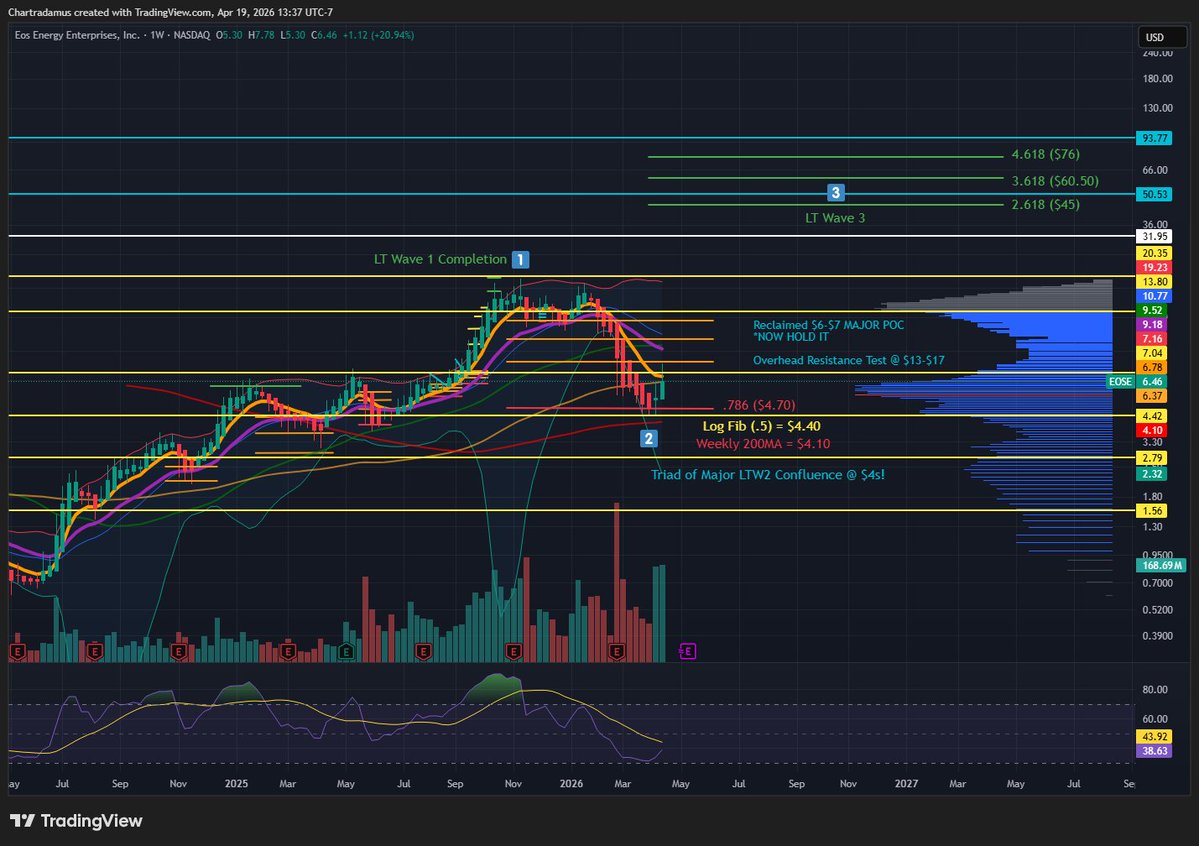Screen dimensions: 1199x846
Task: Click the 9.18 purple price tag
Action: [1152, 325]
